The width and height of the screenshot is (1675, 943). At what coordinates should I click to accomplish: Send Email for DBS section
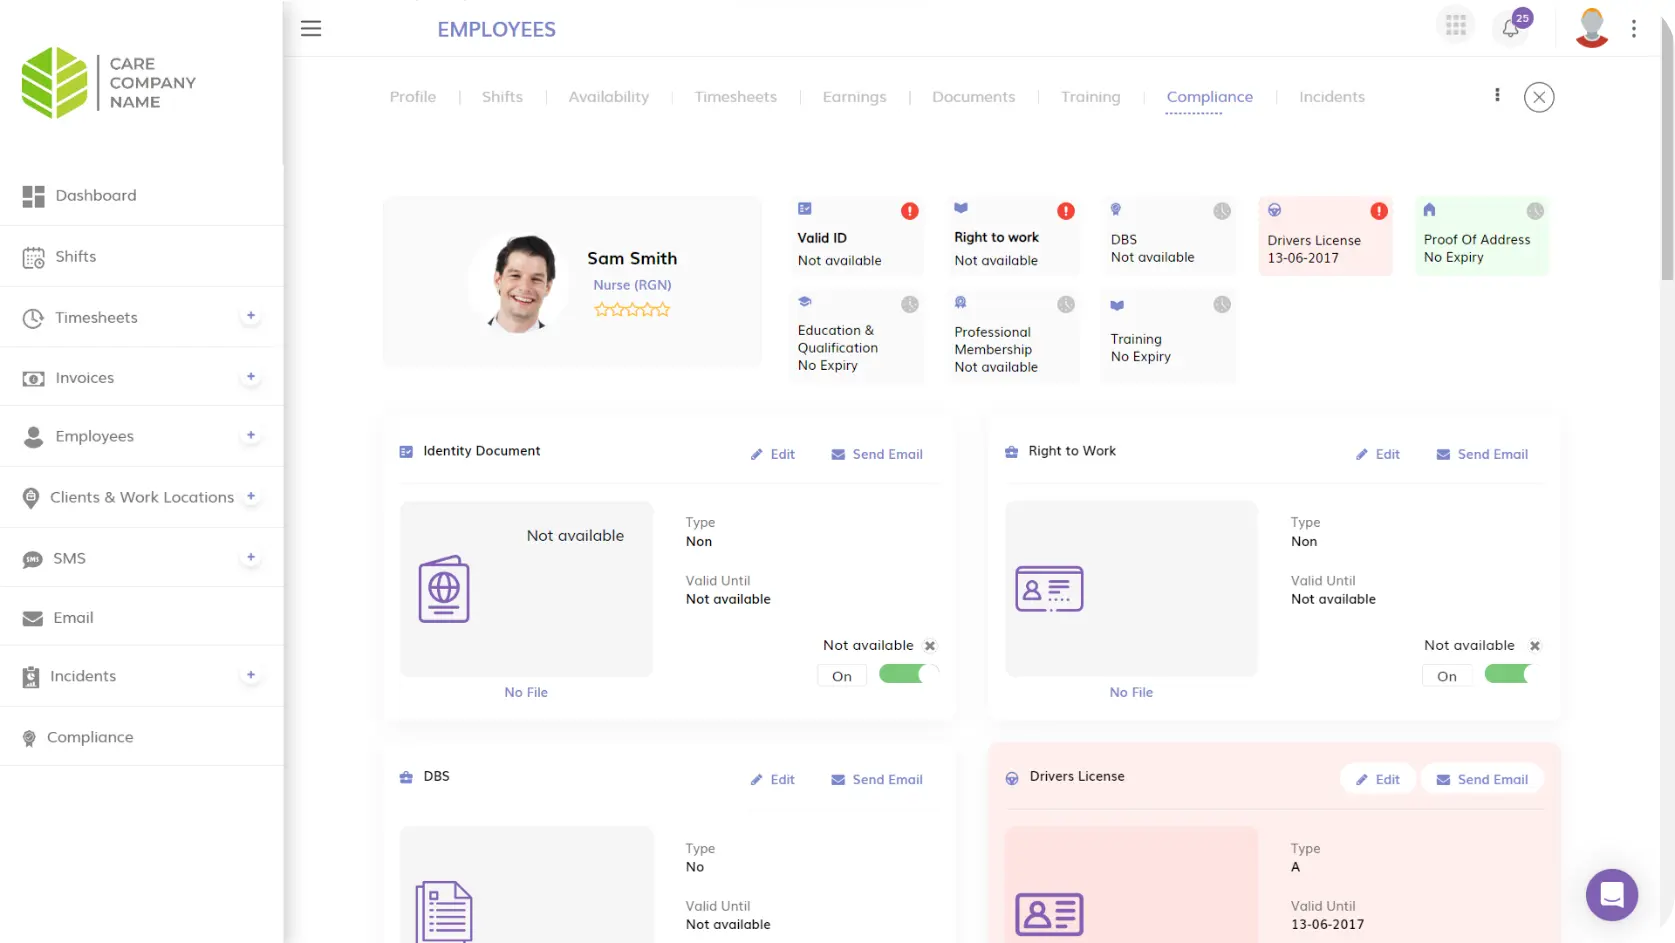tap(877, 779)
